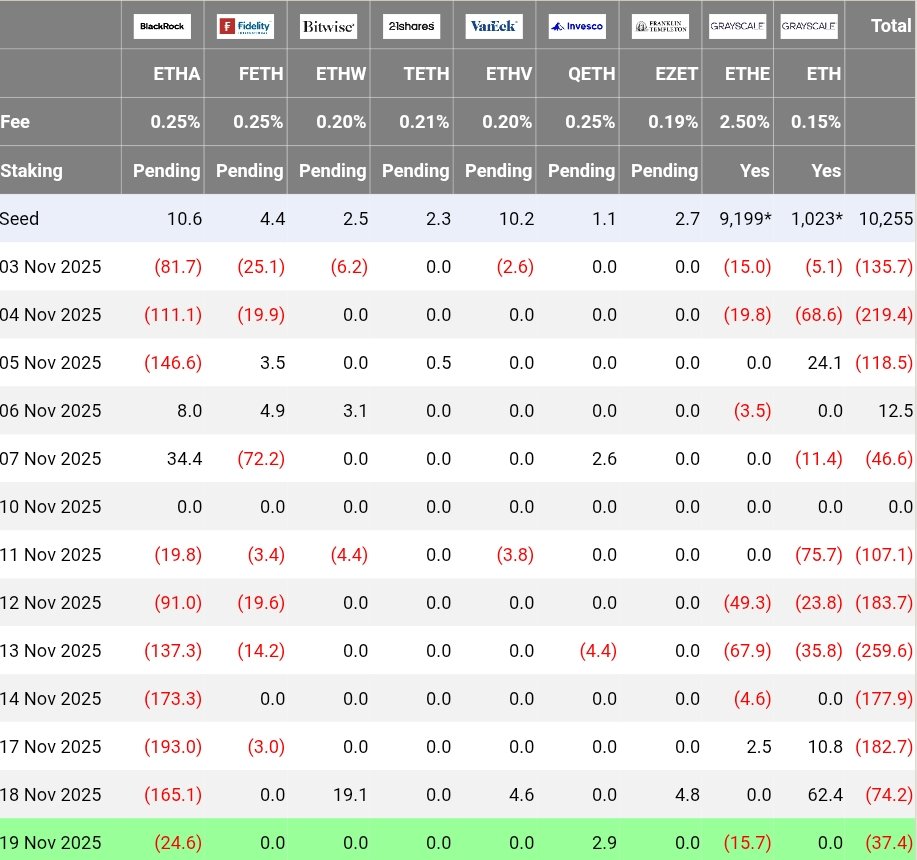Click the Grayscale logo above ETHE
917x860 pixels.
tap(737, 26)
